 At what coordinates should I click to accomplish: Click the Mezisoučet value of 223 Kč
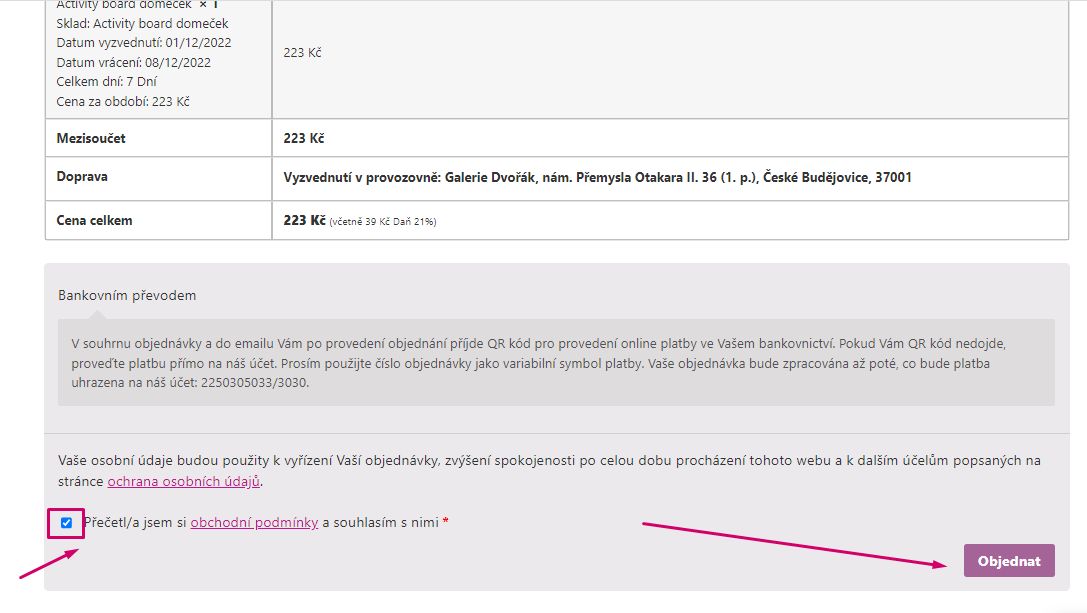point(304,138)
